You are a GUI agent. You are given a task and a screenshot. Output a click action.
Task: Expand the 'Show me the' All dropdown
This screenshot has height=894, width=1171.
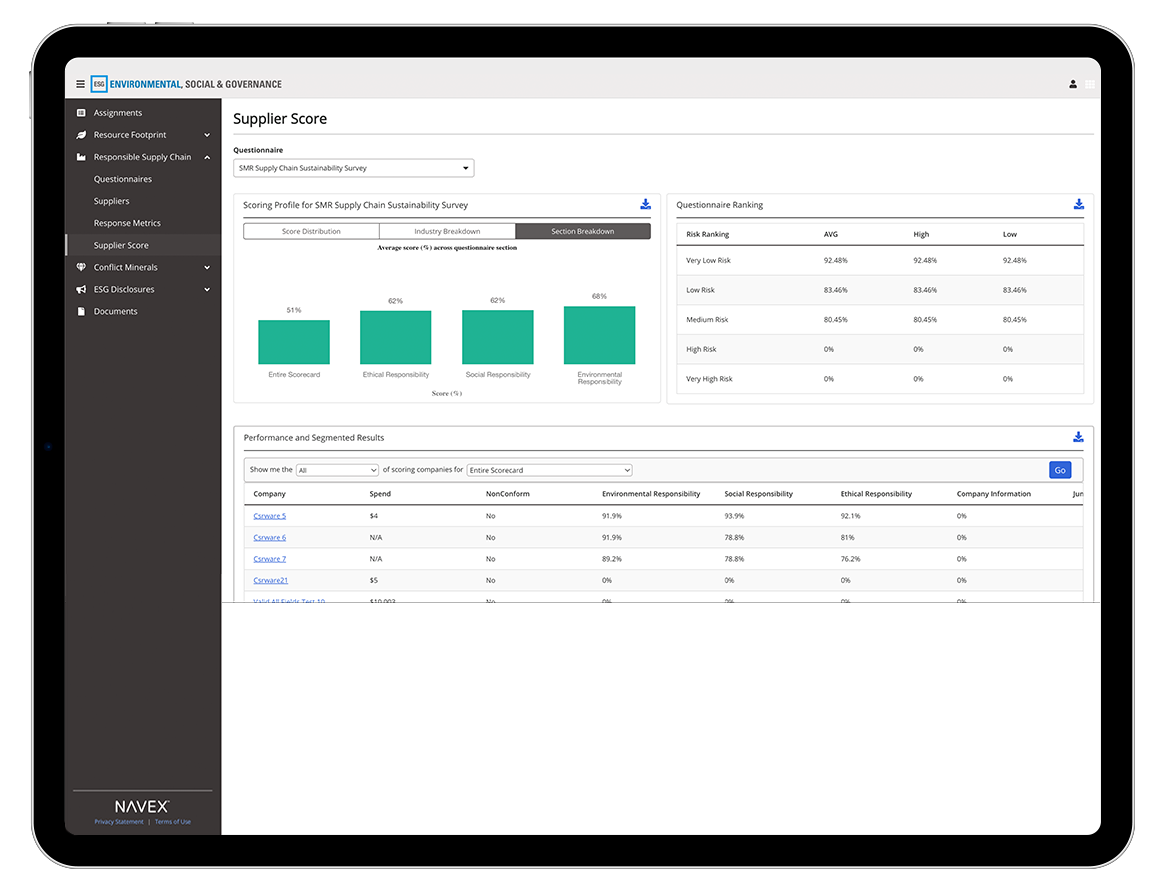point(337,469)
